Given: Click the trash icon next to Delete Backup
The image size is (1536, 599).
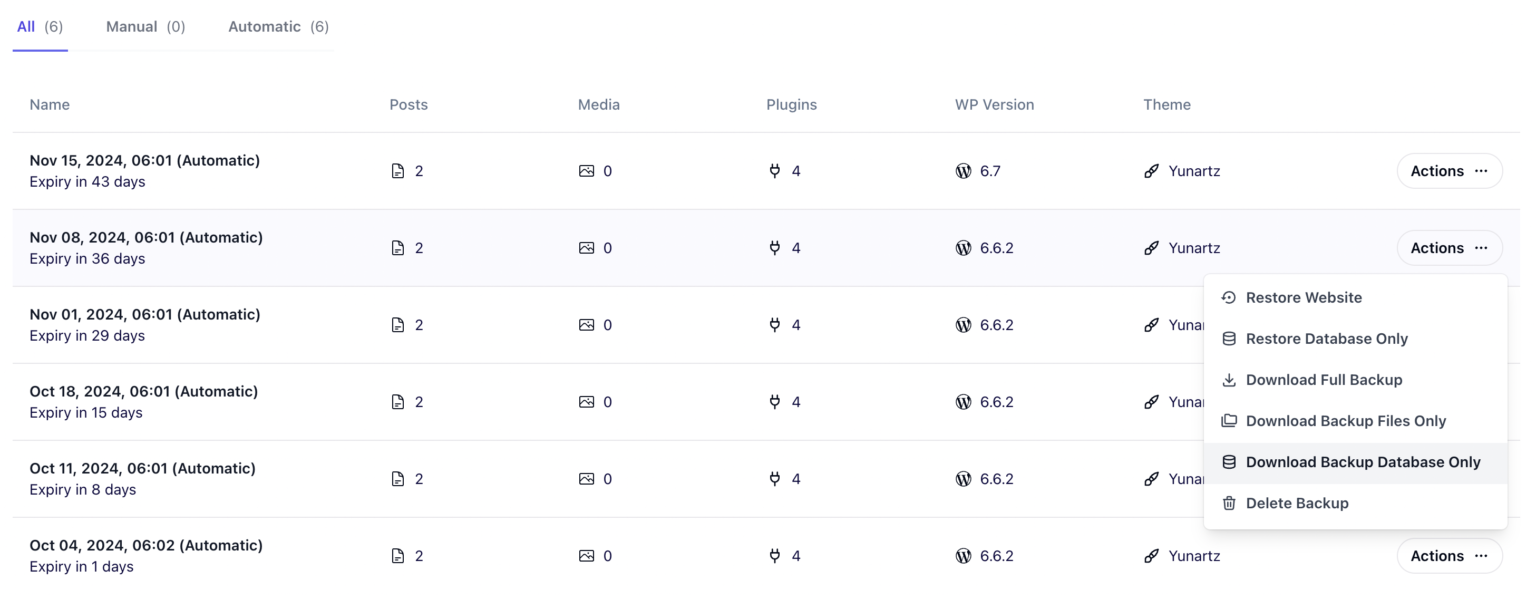Looking at the screenshot, I should (x=1228, y=503).
